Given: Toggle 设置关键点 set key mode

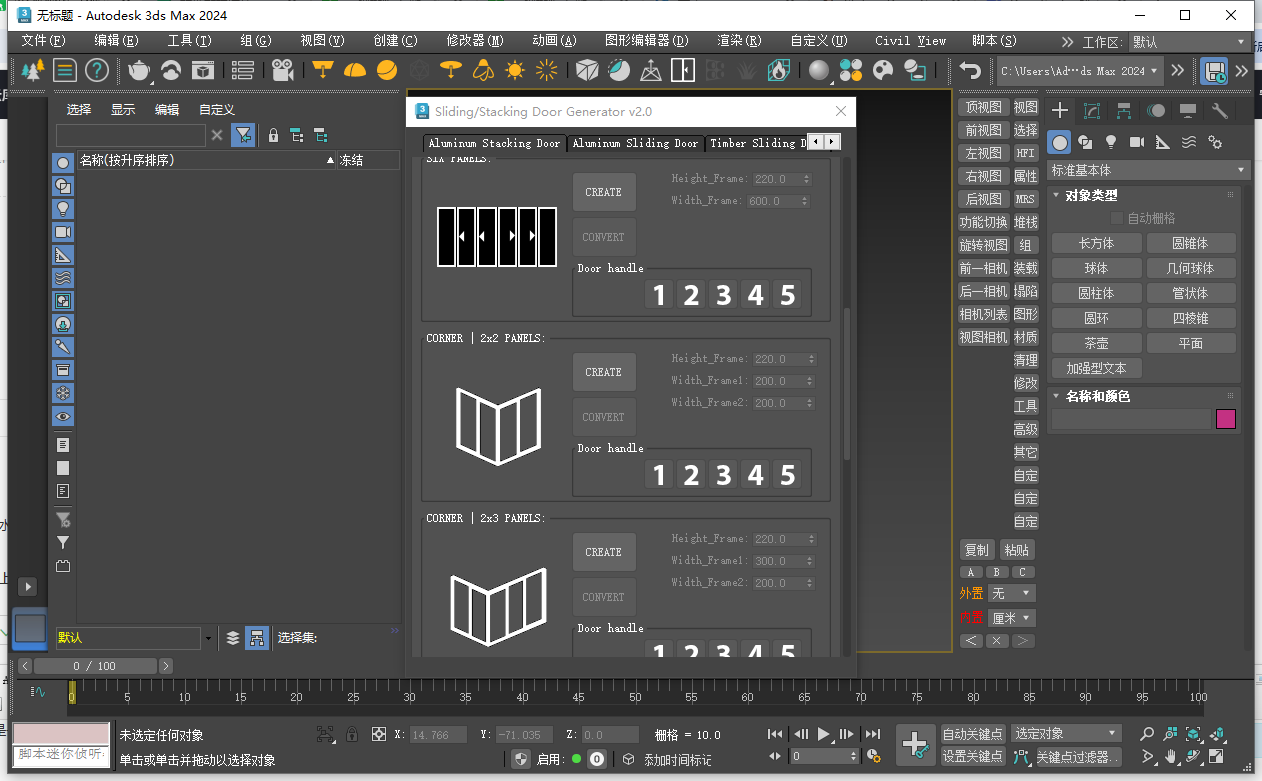Looking at the screenshot, I should pyautogui.click(x=973, y=757).
